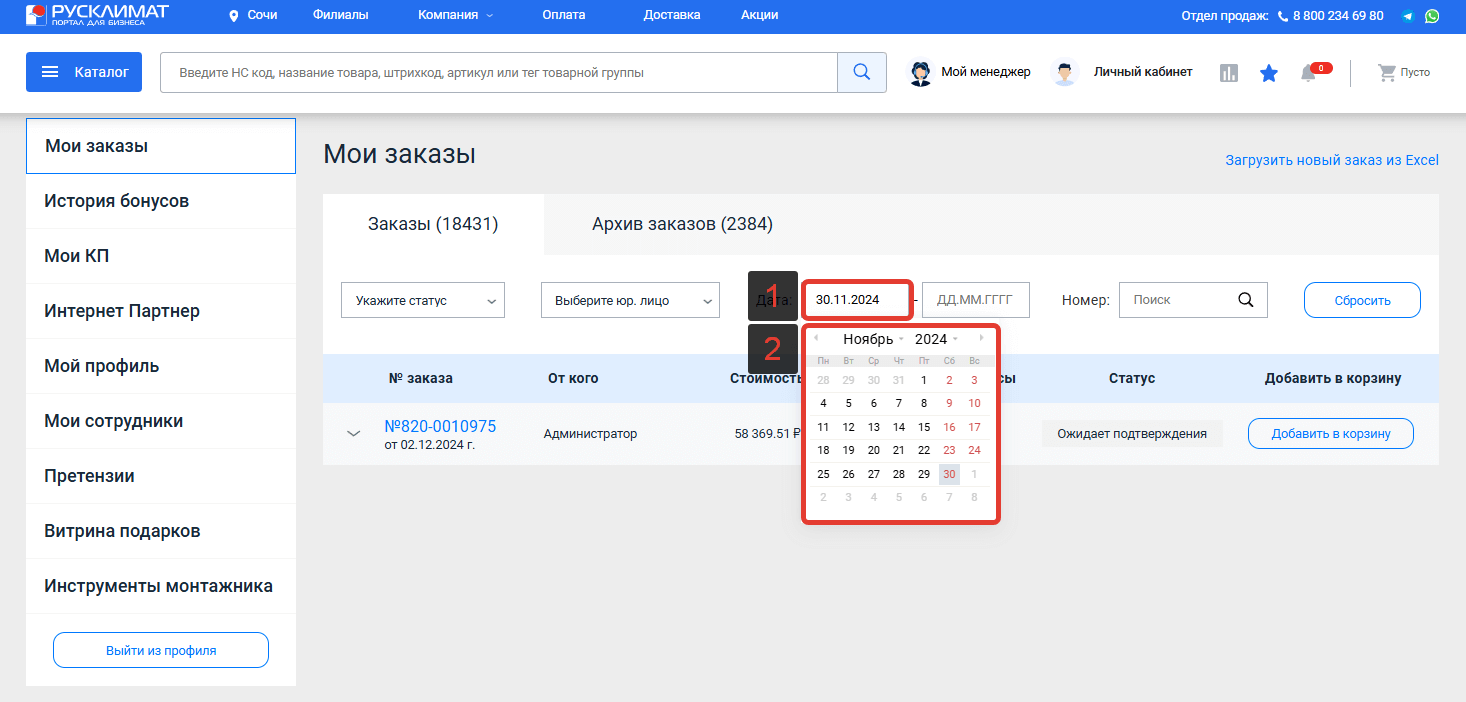Open История бонусов in sidebar
This screenshot has height=702, width=1466.
tap(161, 201)
